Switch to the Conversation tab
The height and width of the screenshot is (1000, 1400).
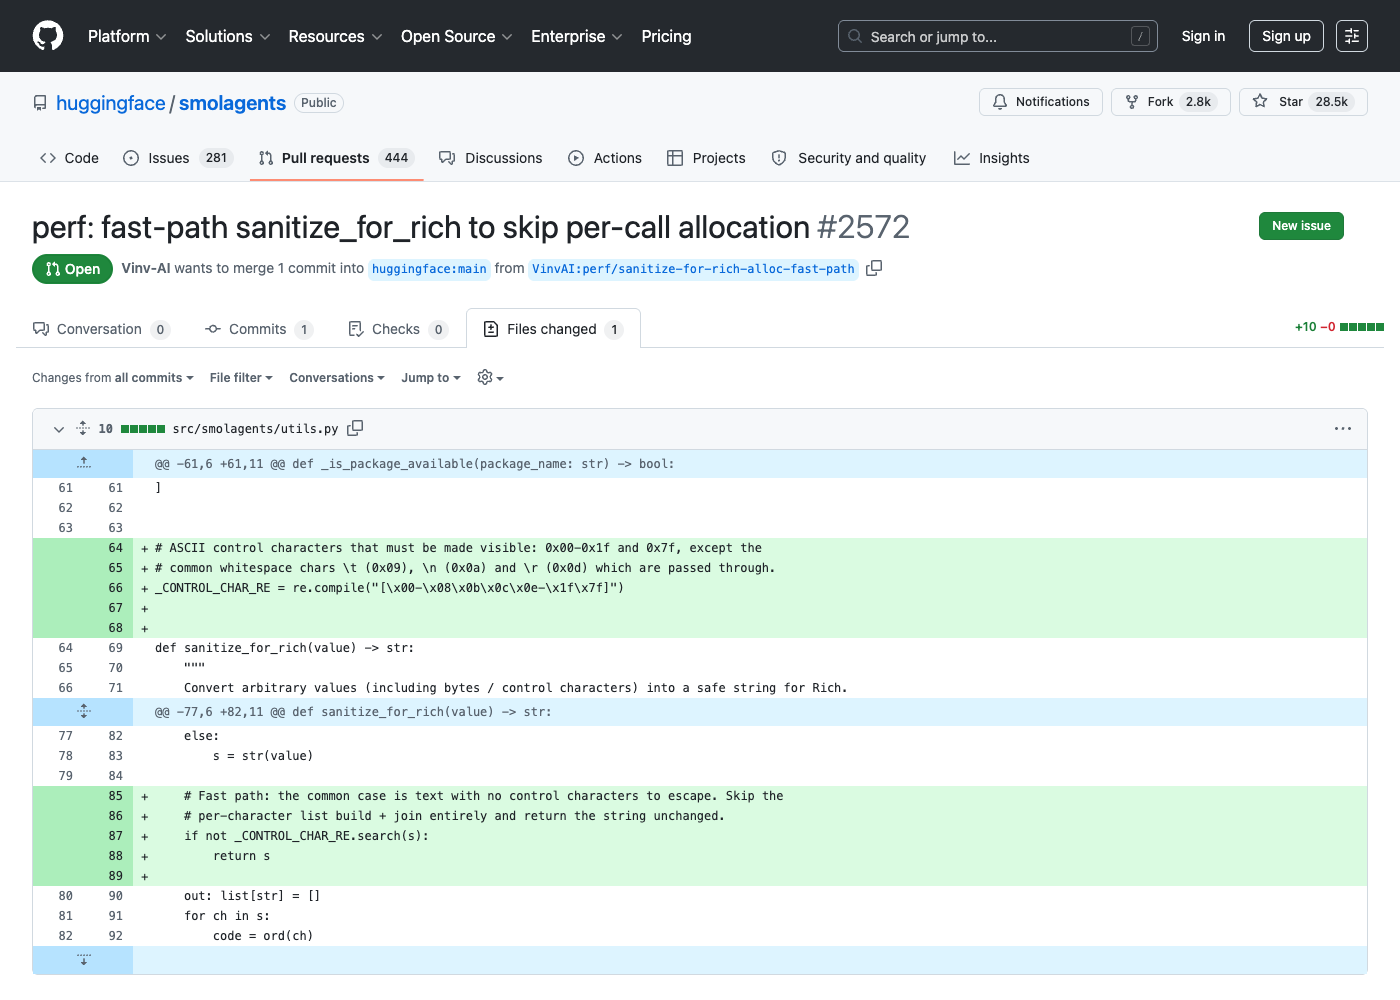(101, 329)
